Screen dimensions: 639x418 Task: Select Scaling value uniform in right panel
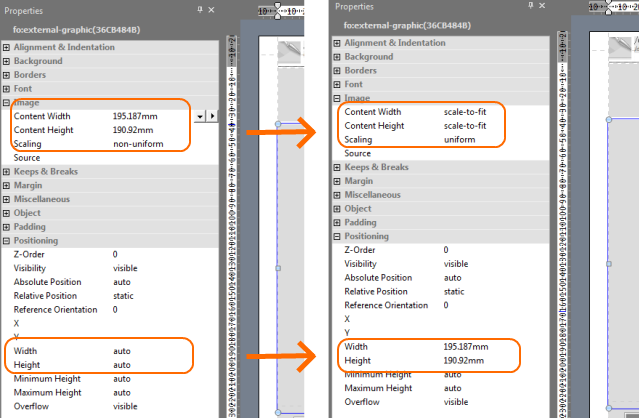[460, 139]
